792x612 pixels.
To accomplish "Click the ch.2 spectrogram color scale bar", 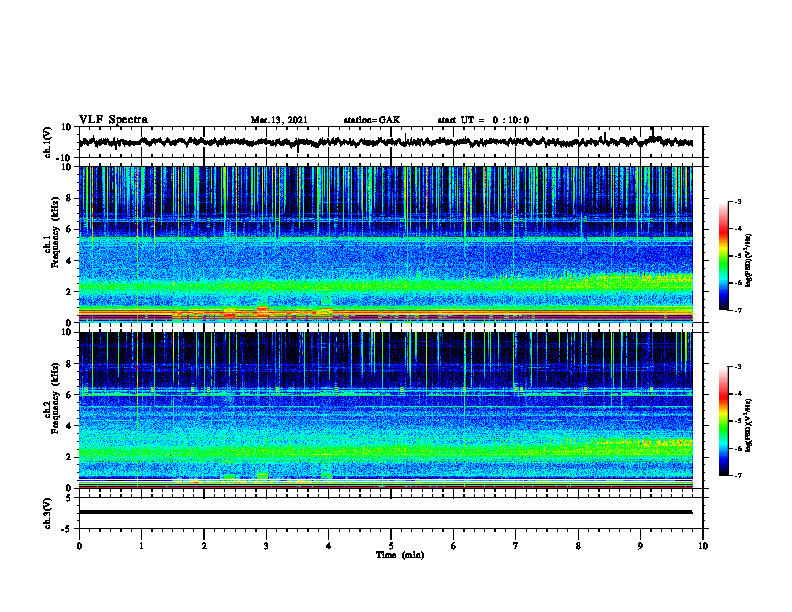I will pos(723,421).
